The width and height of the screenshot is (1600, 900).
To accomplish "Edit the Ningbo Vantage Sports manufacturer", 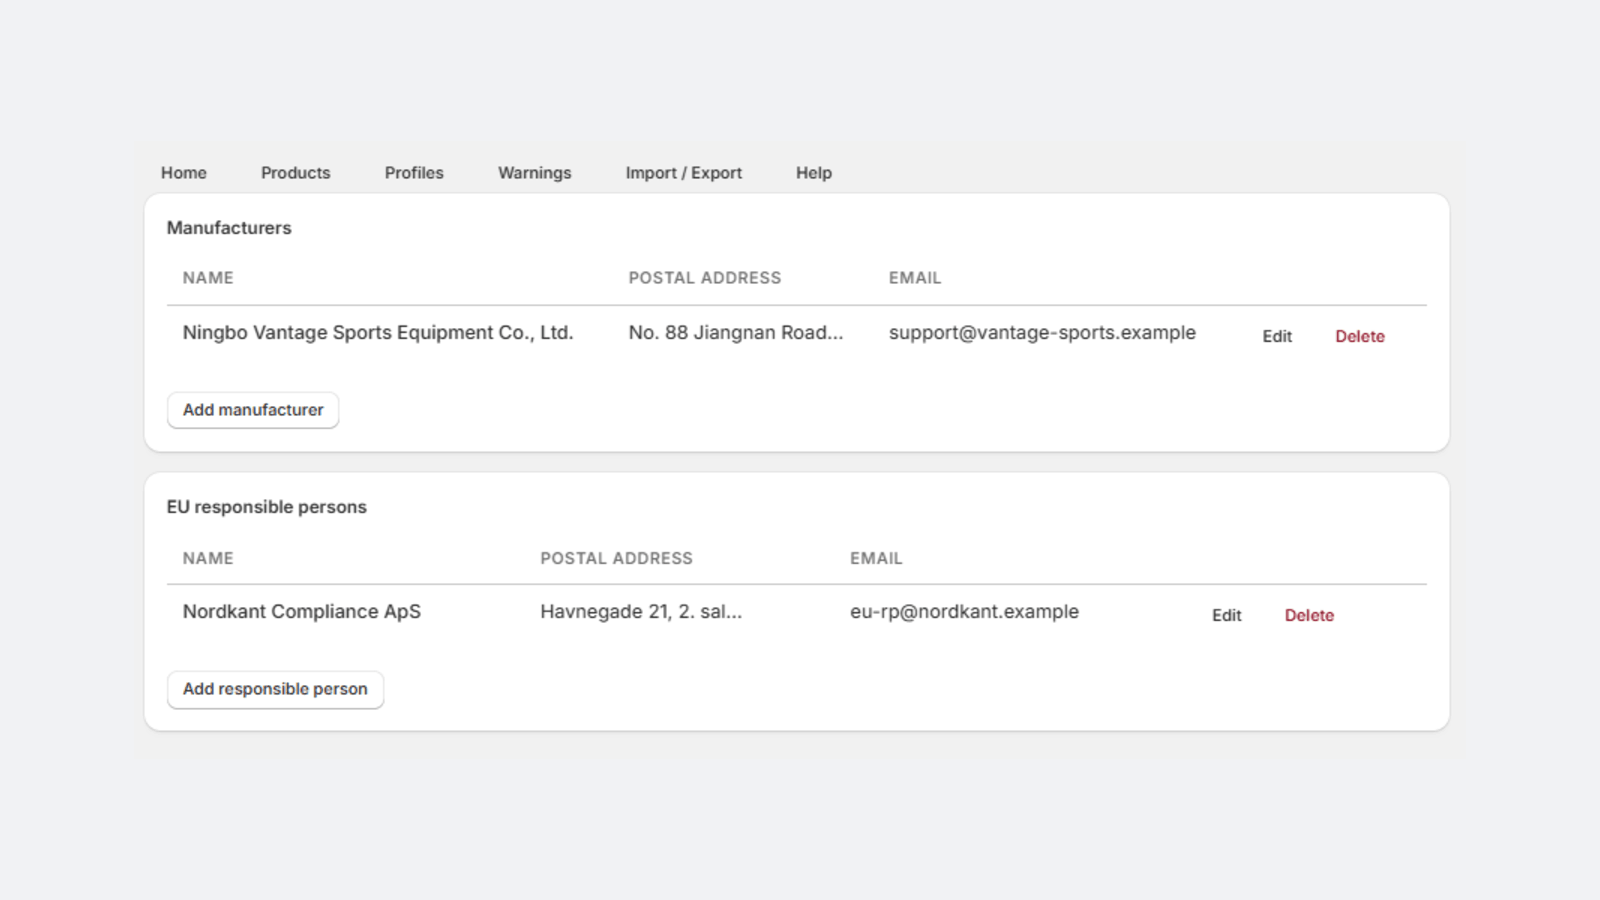I will (x=1277, y=336).
